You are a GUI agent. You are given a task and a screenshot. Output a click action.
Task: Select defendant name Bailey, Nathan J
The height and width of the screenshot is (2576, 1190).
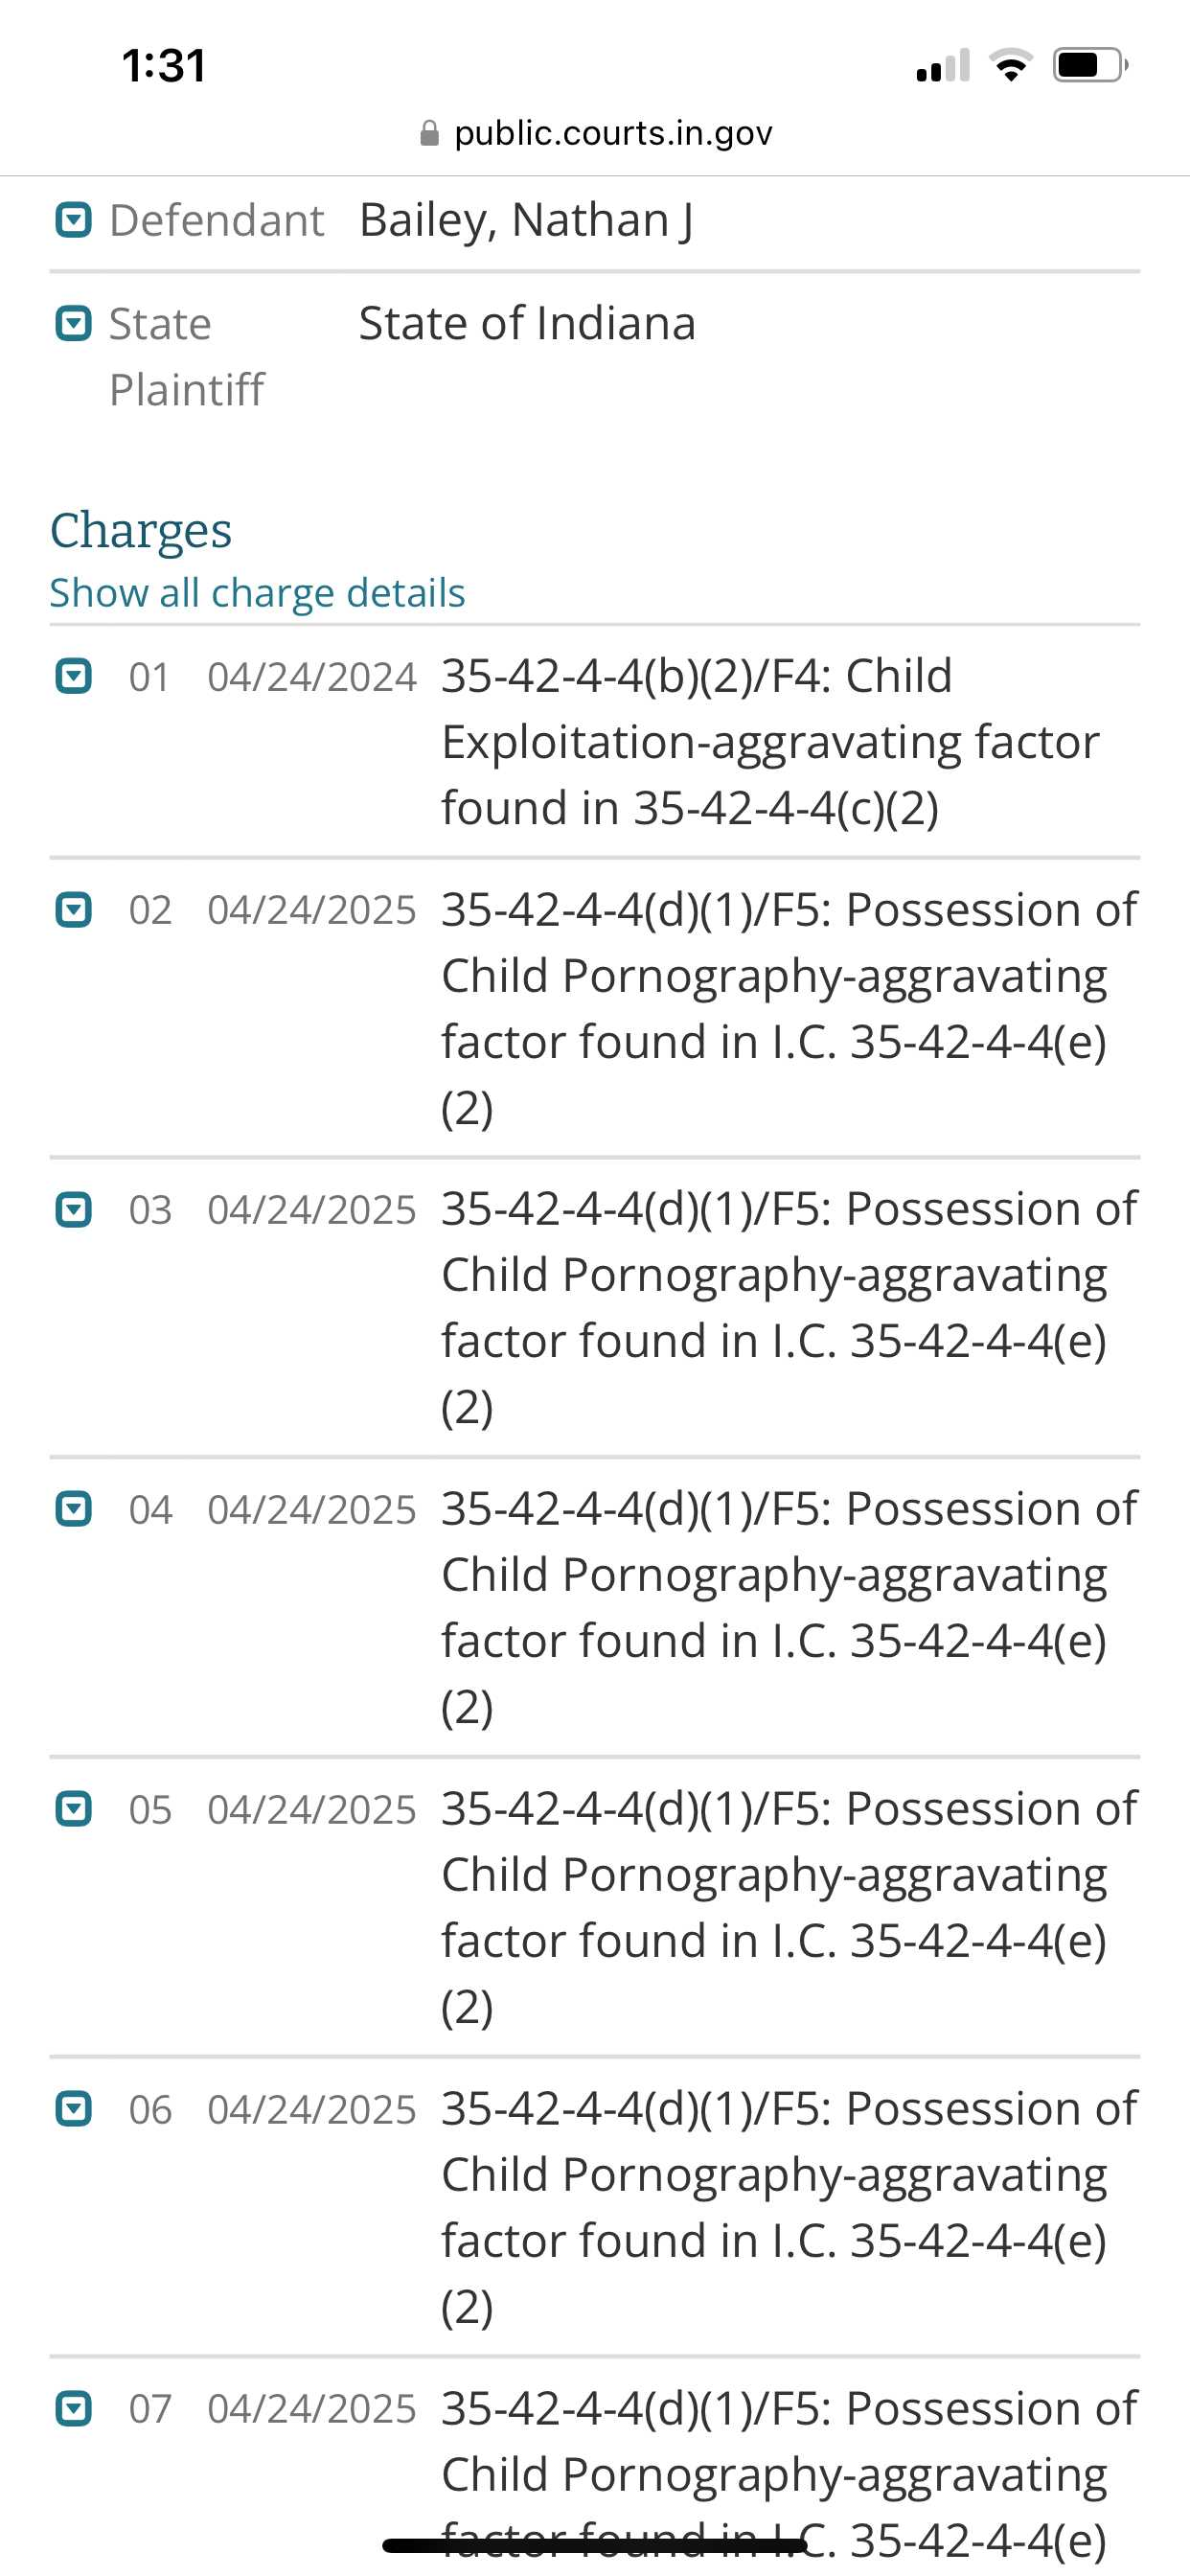[x=526, y=220]
